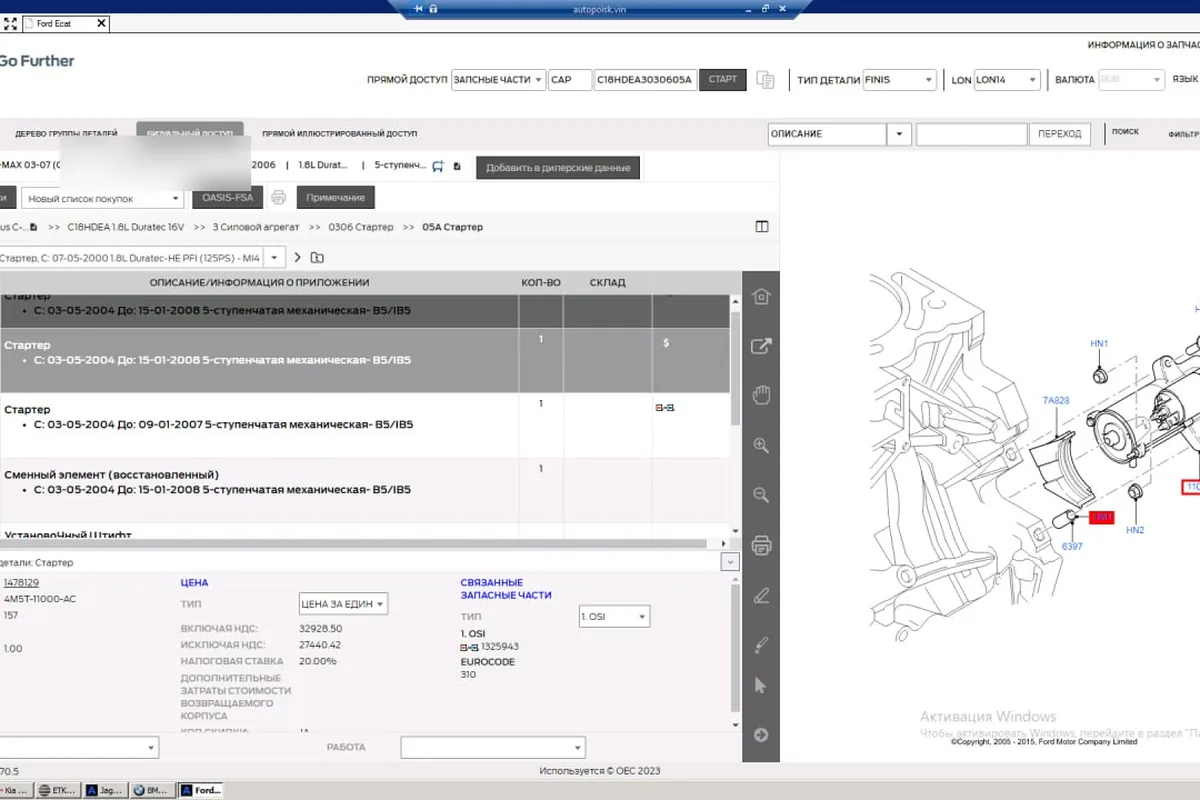This screenshot has height=800, width=1200.
Task: Click callout 7A828 in the diagram
Action: (x=1056, y=400)
